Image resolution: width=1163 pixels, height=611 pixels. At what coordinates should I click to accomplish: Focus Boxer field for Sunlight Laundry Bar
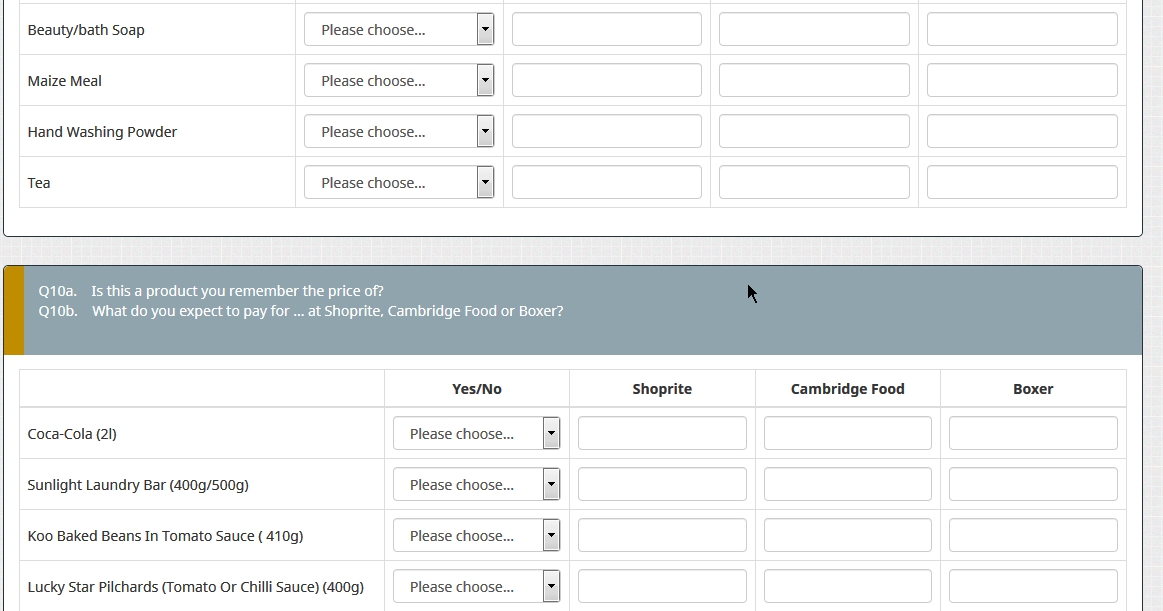point(1033,485)
